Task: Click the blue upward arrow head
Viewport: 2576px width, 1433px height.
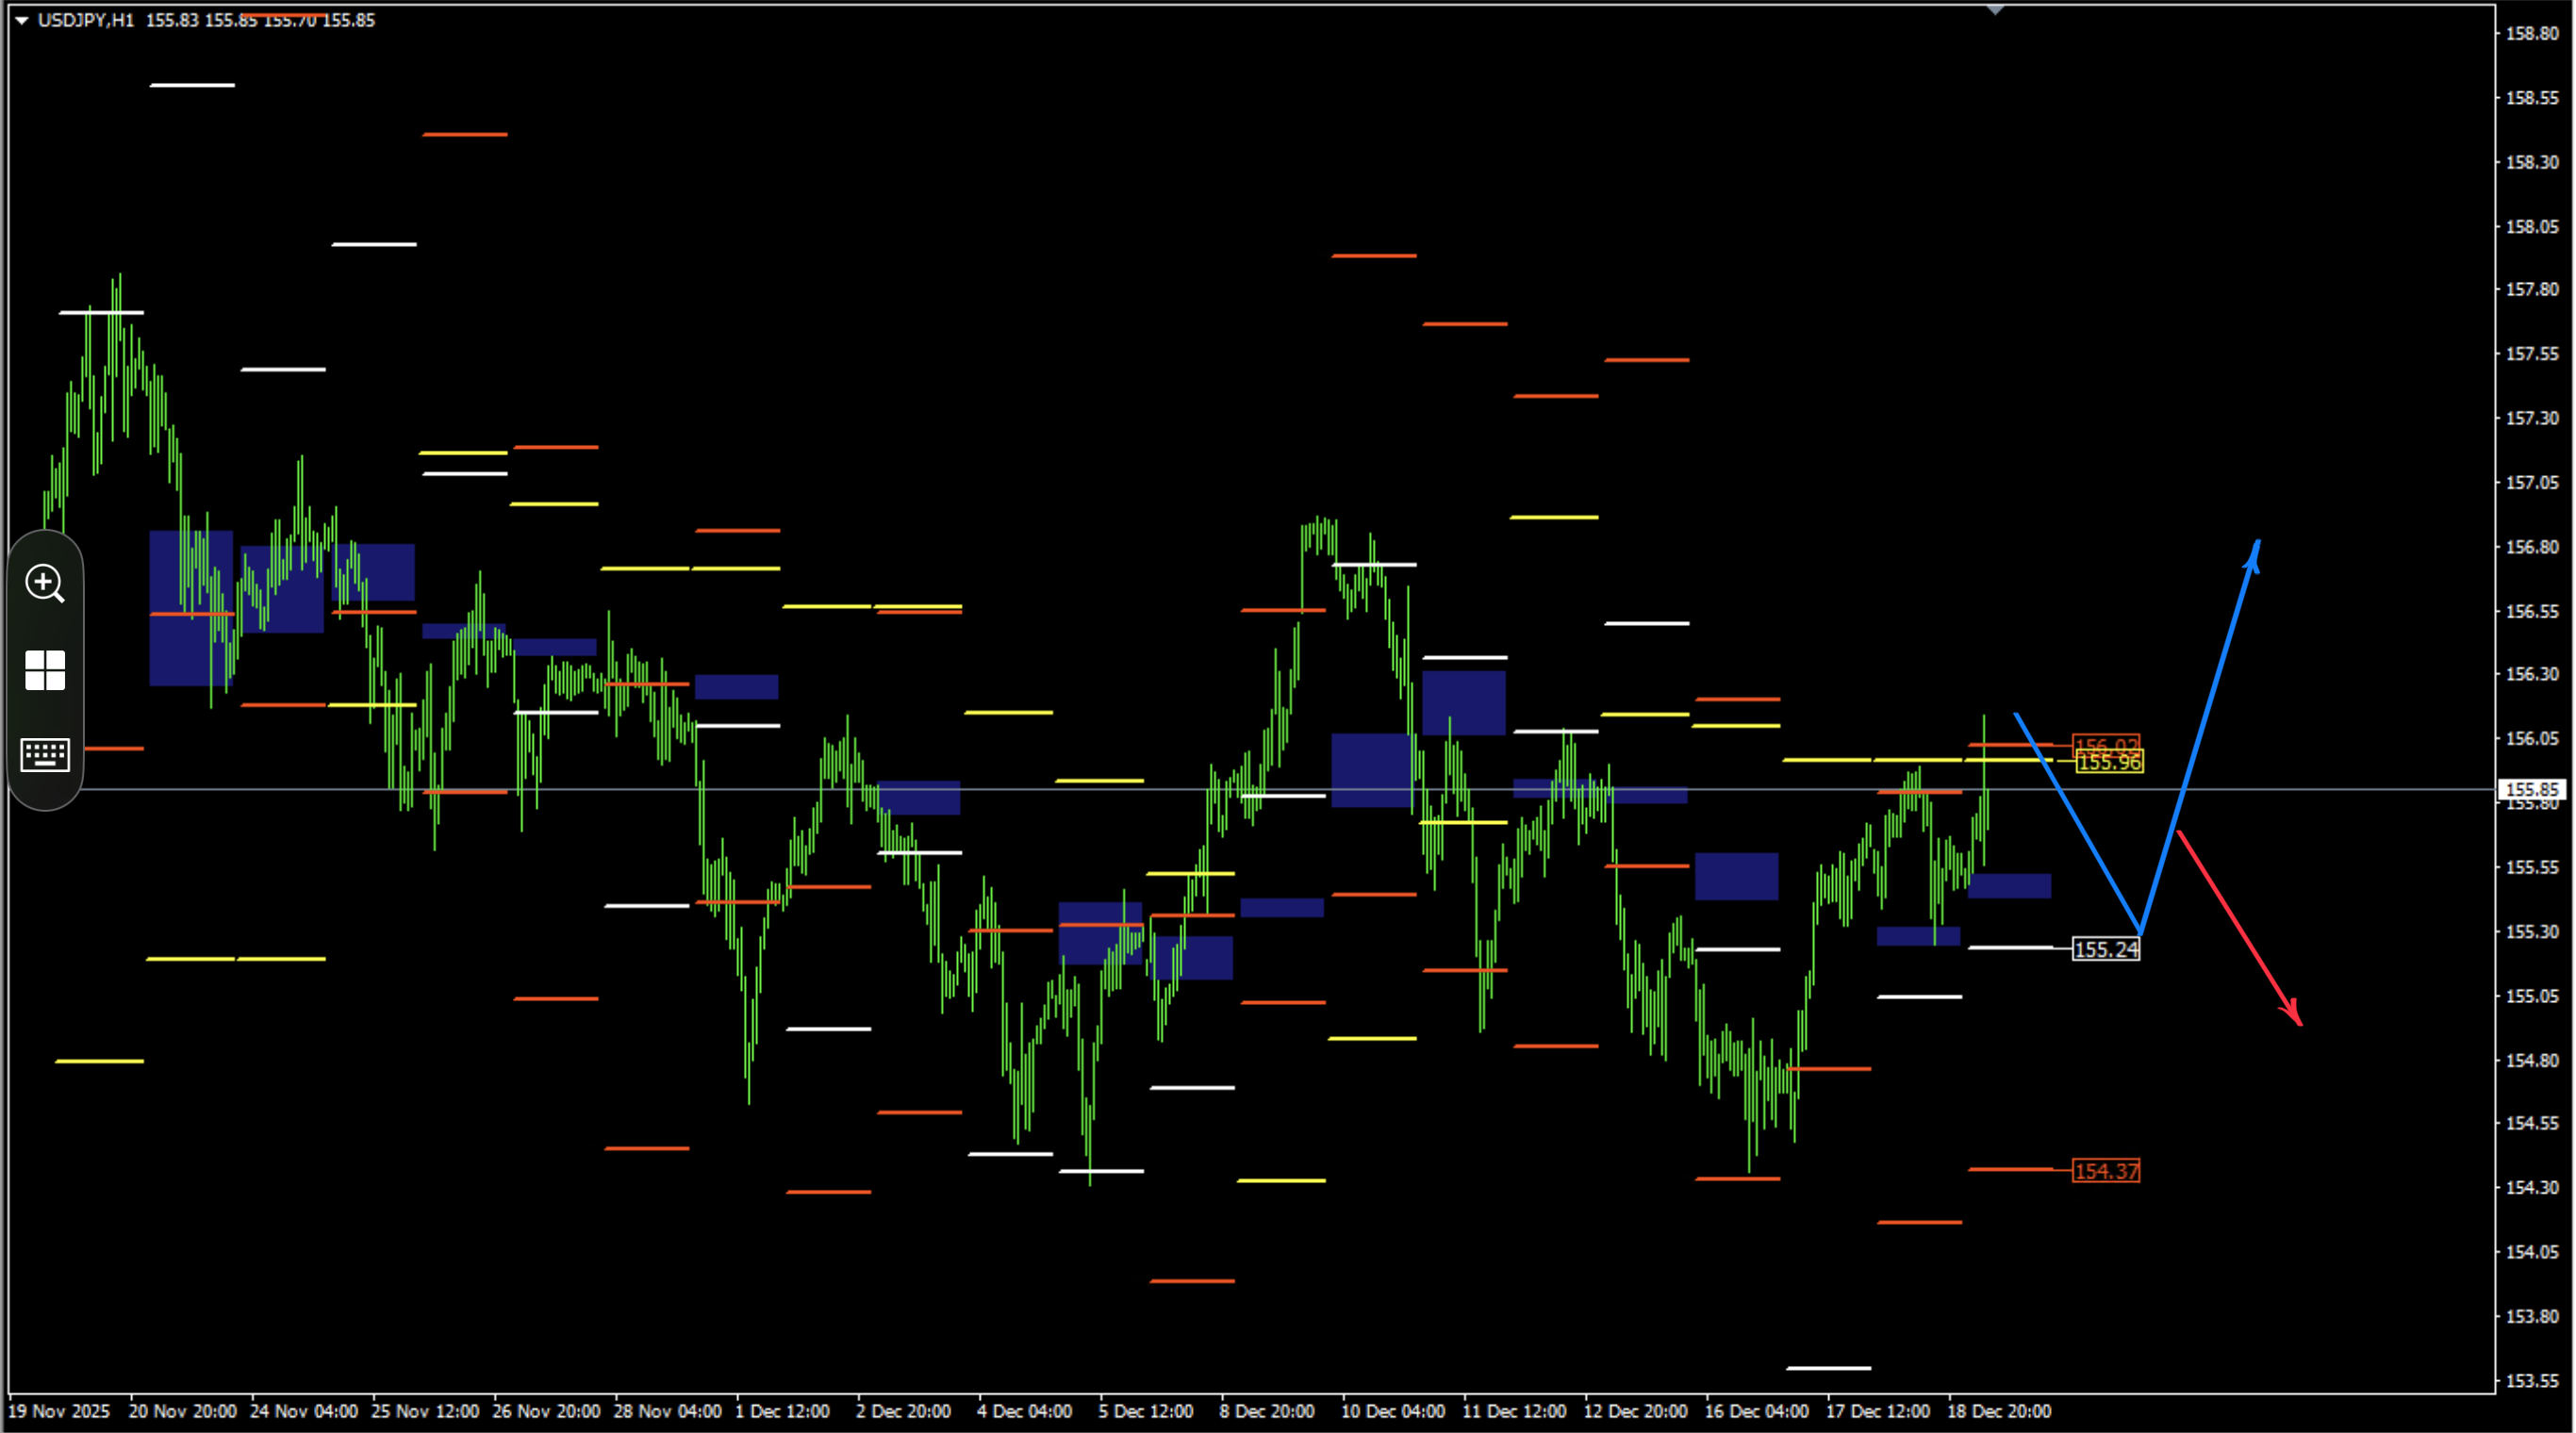Action: tap(2255, 555)
